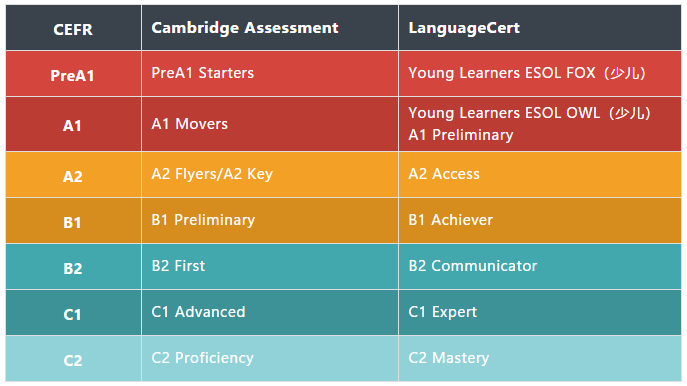Click the PreA1 level cell
This screenshot has height=386, width=687.
[x=73, y=74]
